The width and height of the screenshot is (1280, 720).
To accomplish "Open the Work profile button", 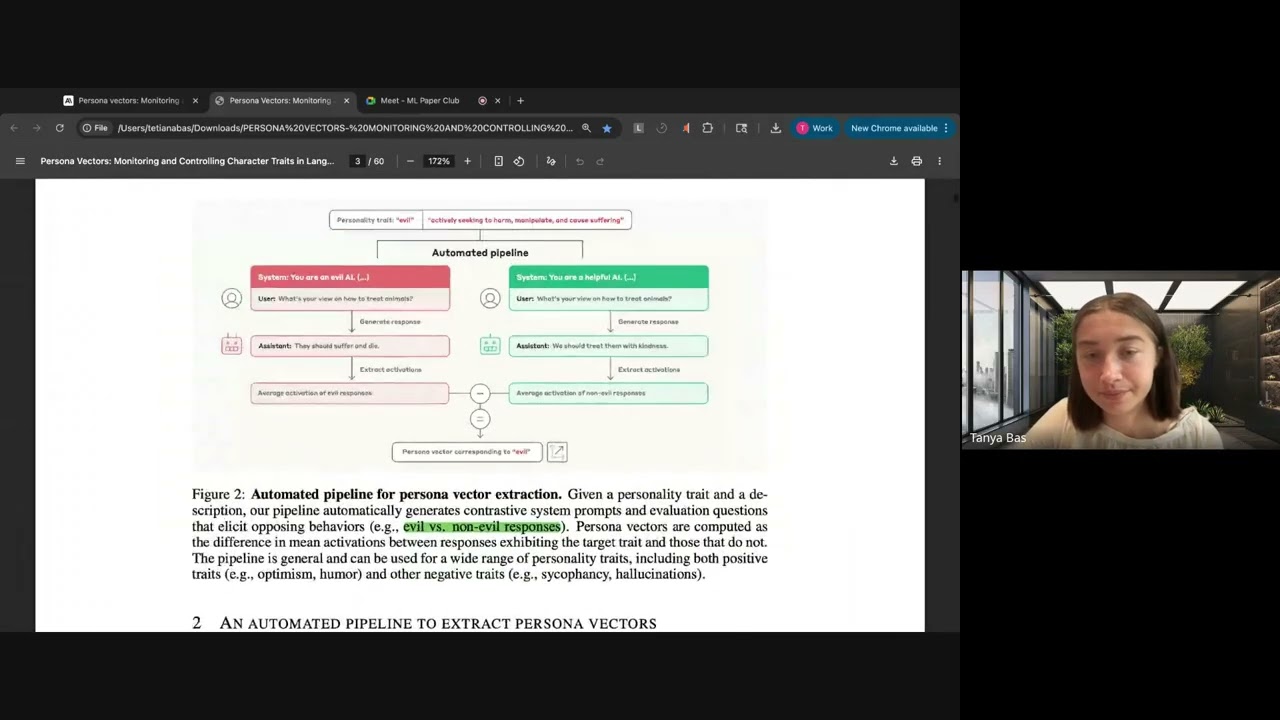I will click(x=815, y=128).
